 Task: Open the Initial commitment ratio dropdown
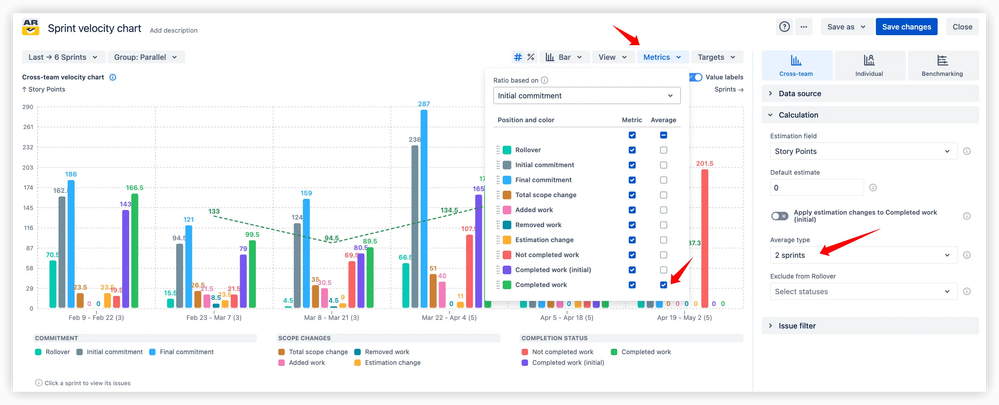point(587,96)
